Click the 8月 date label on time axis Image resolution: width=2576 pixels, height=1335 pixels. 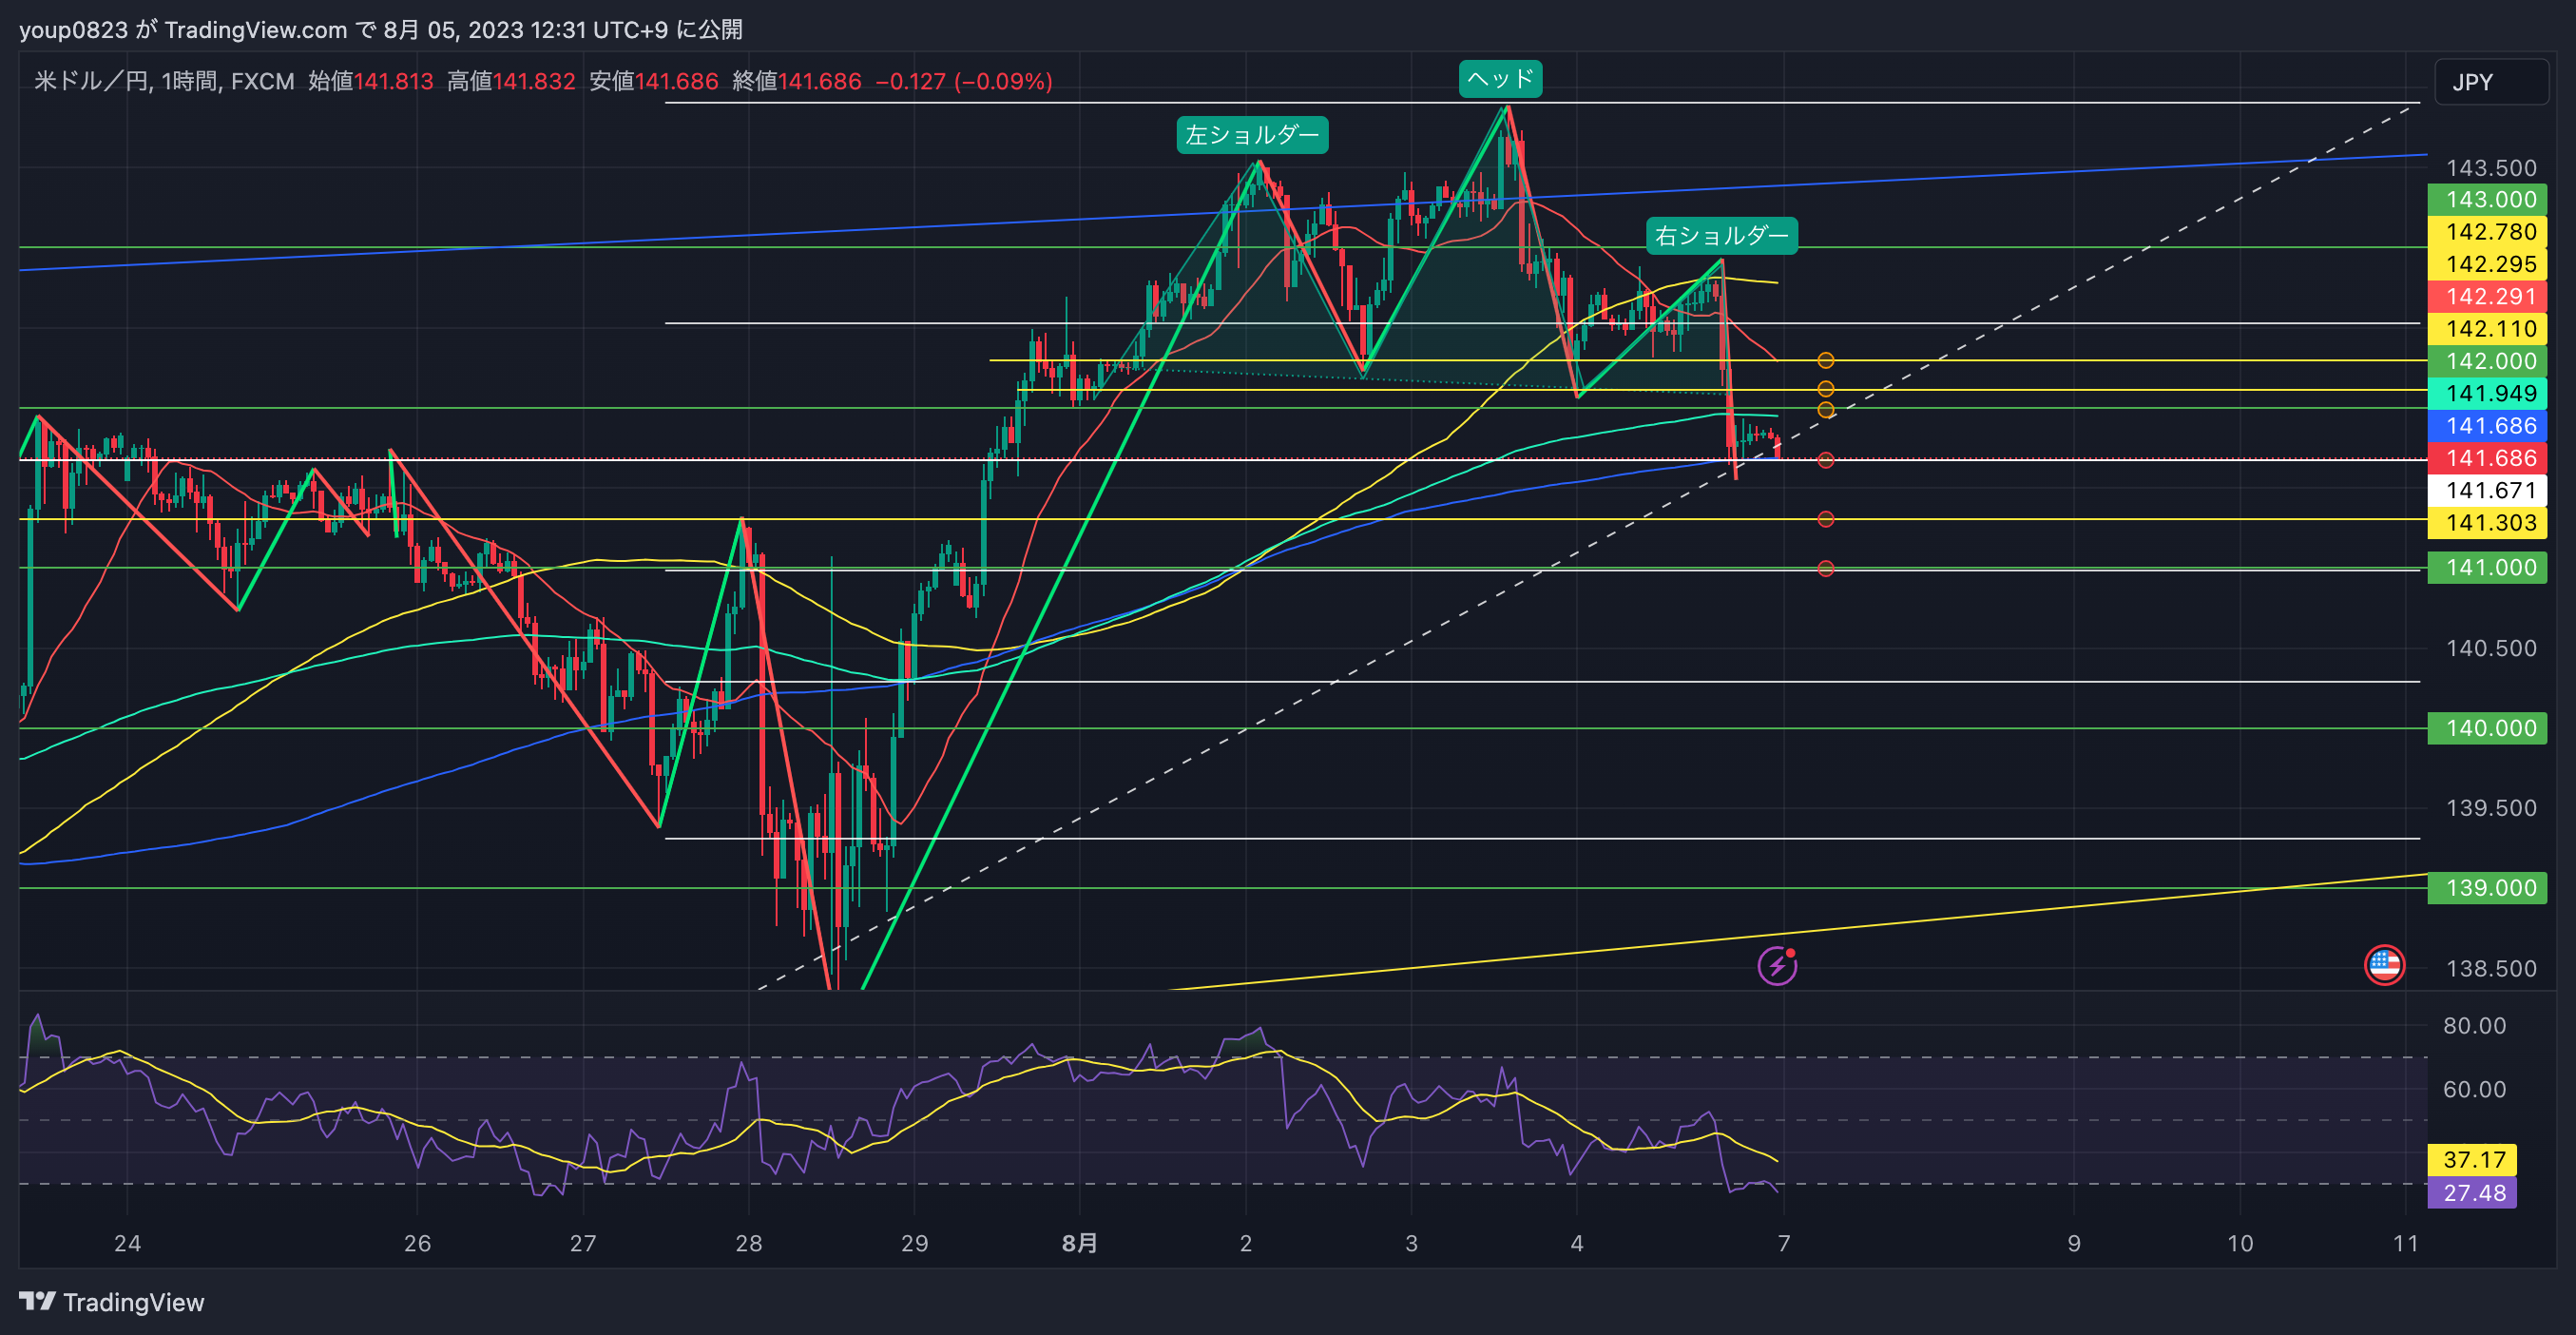[x=1079, y=1243]
